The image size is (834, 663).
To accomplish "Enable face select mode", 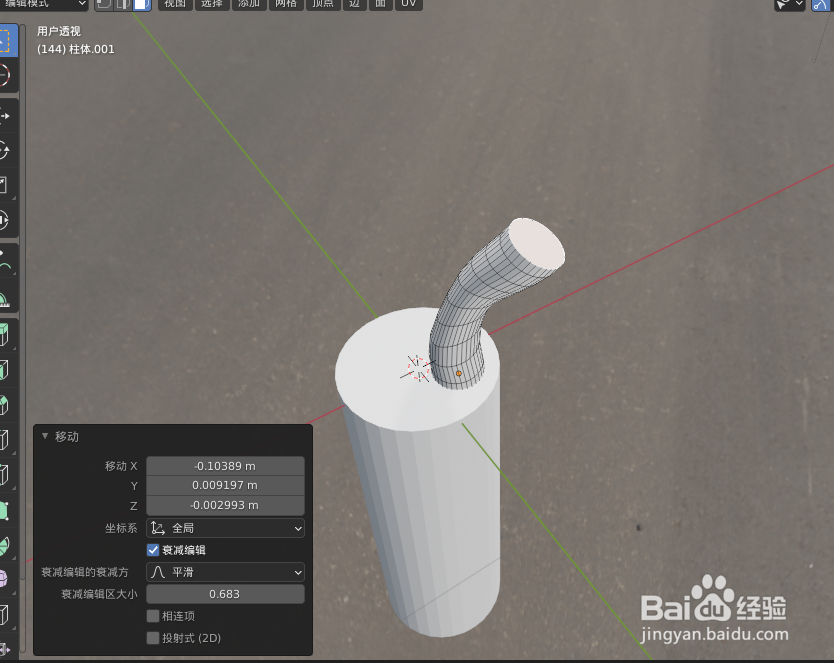I will (x=140, y=5).
